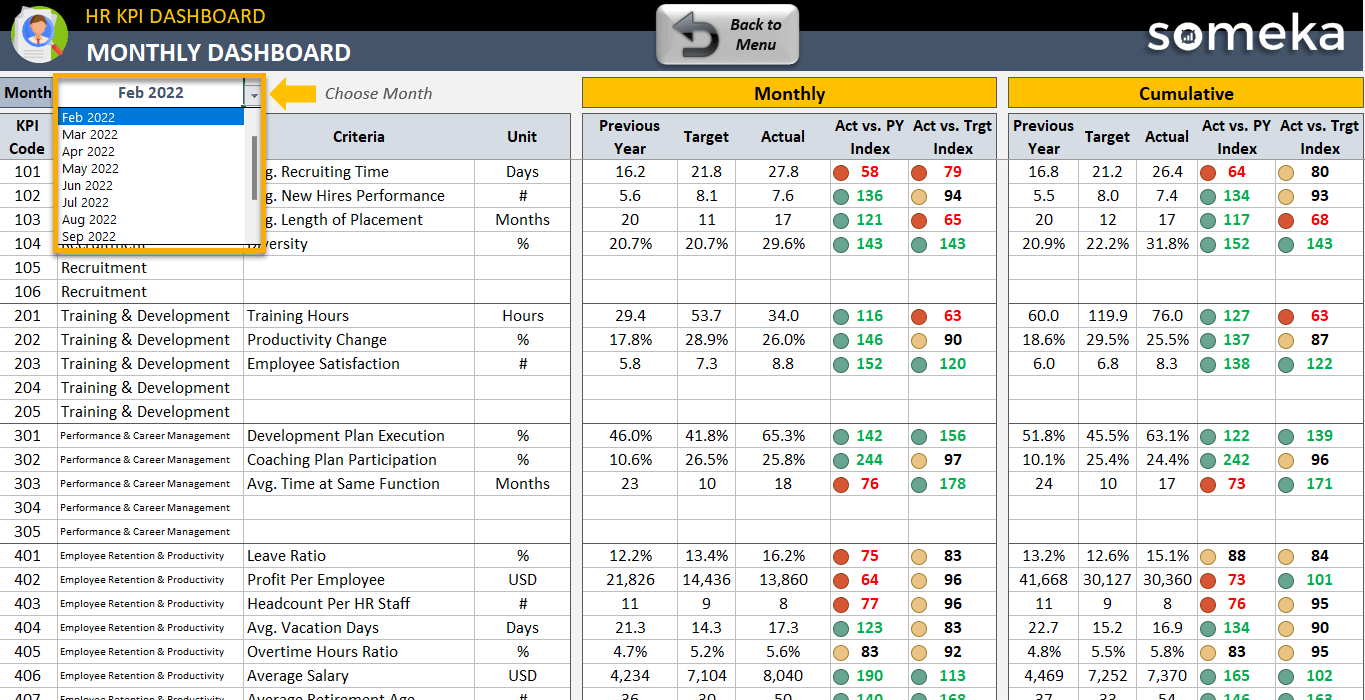Click the green indicator beside monthly index 190
The image size is (1365, 700).
click(x=841, y=676)
